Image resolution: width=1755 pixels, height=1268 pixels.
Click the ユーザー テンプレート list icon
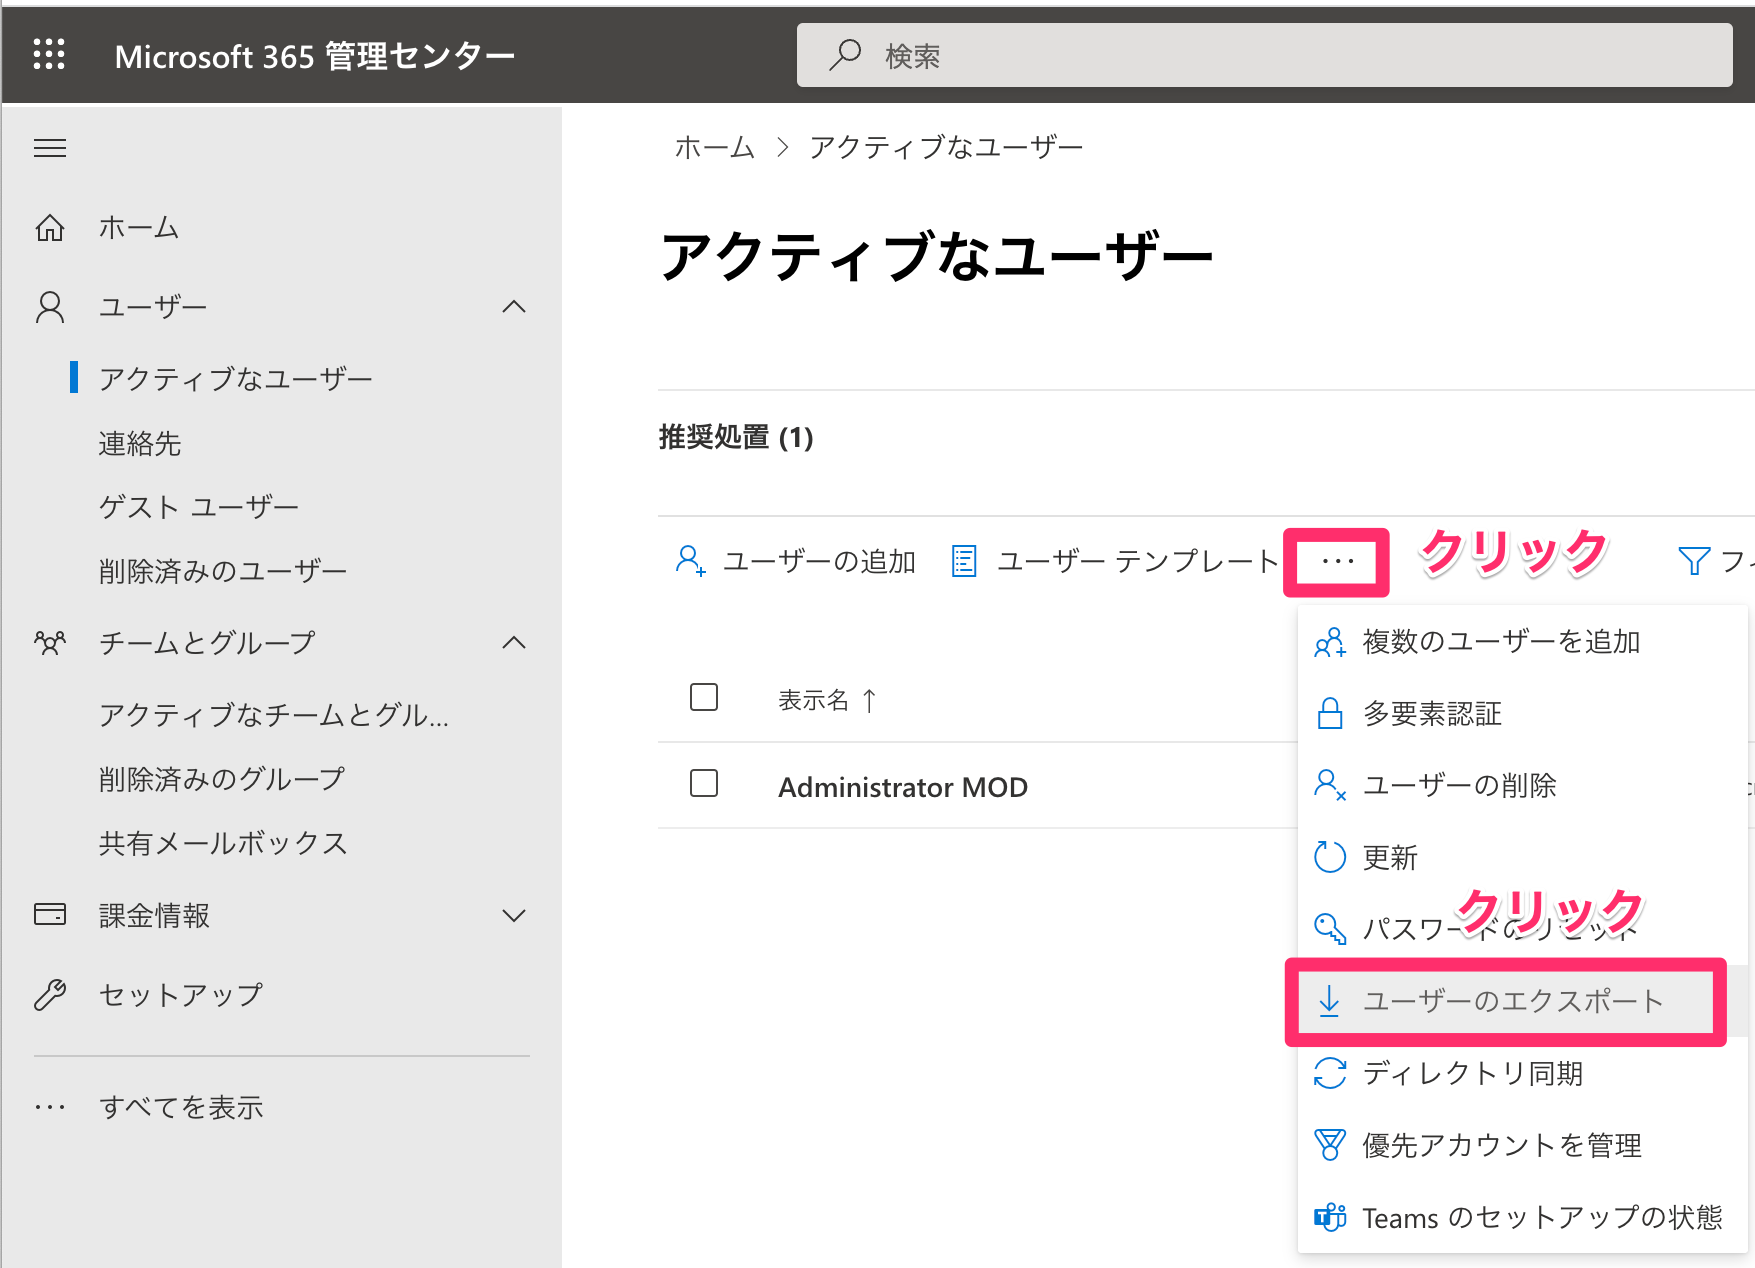tap(964, 561)
